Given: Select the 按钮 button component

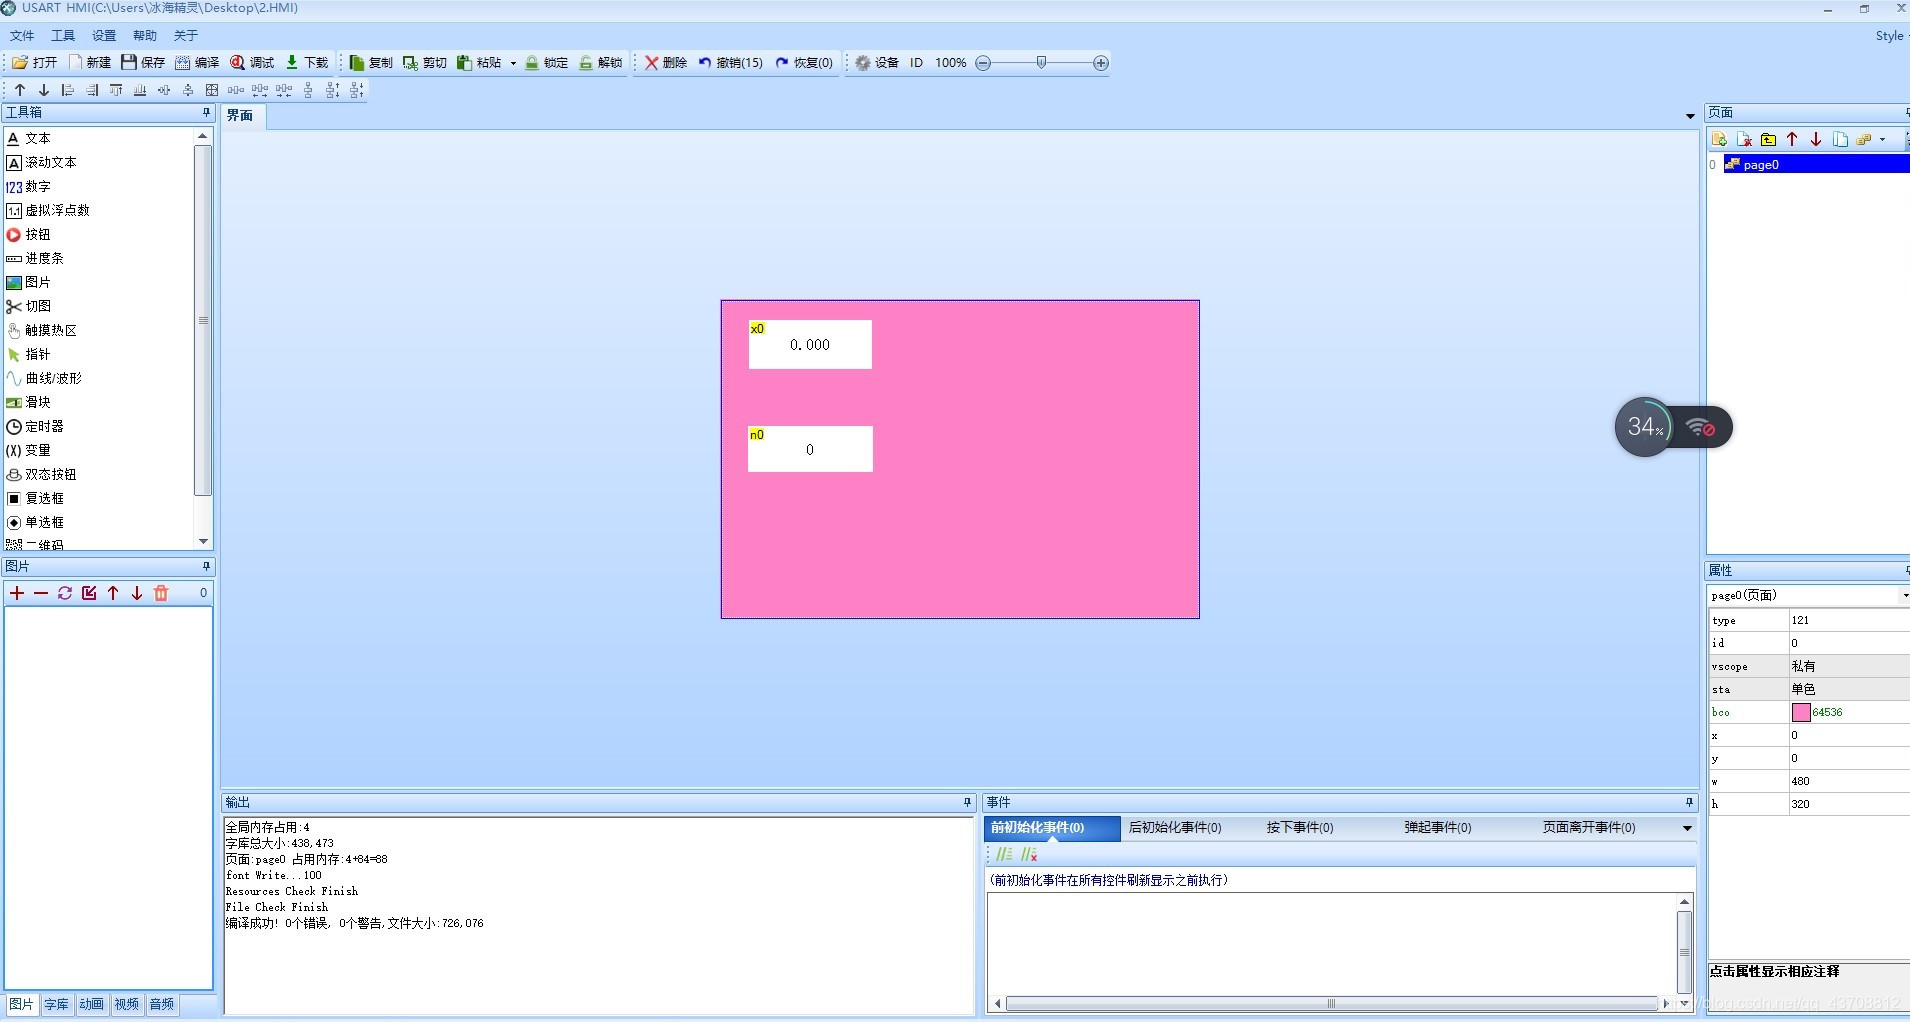Looking at the screenshot, I should (x=28, y=234).
